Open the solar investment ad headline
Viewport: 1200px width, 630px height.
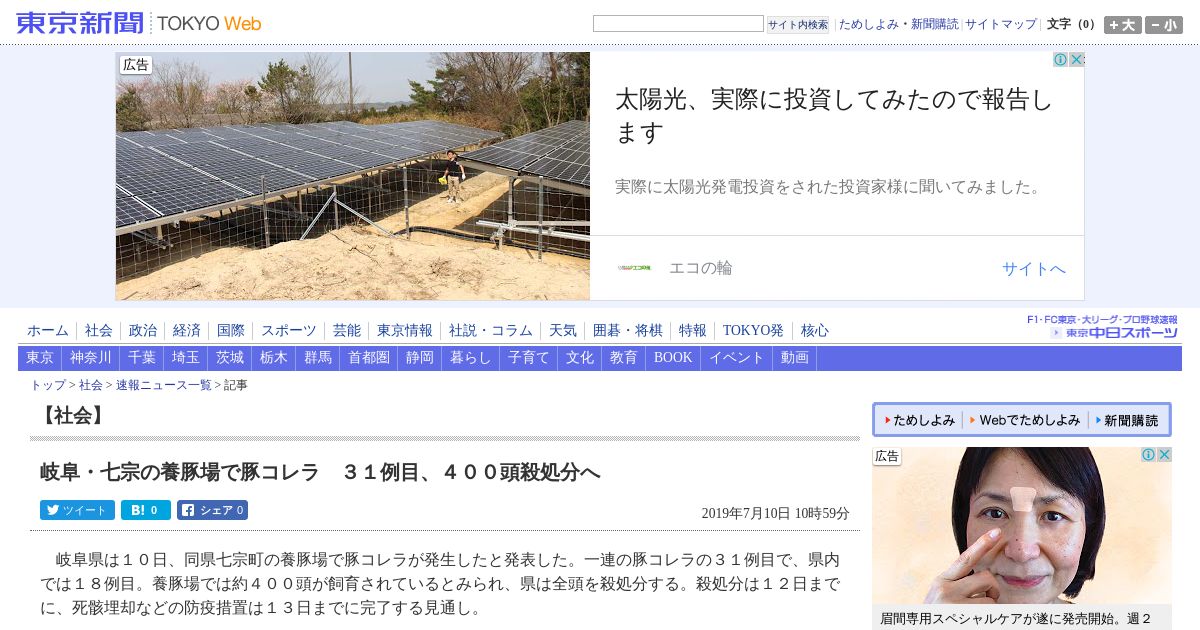point(834,115)
